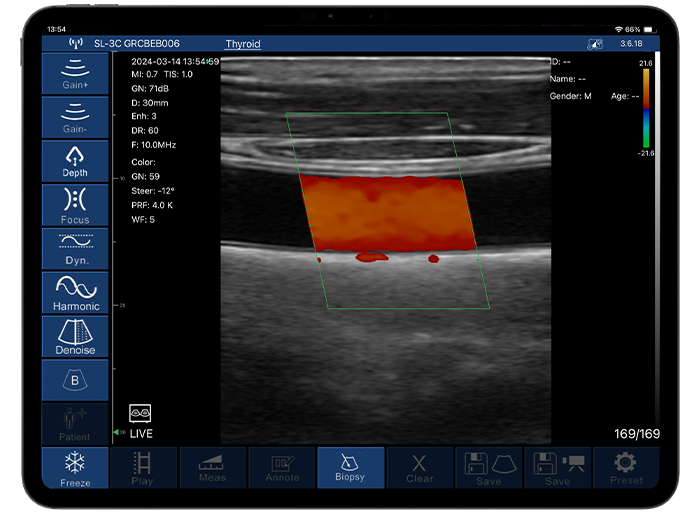Tap the wireless probe connection icon
Viewport: 700px width, 514px height.
[x=75, y=43]
